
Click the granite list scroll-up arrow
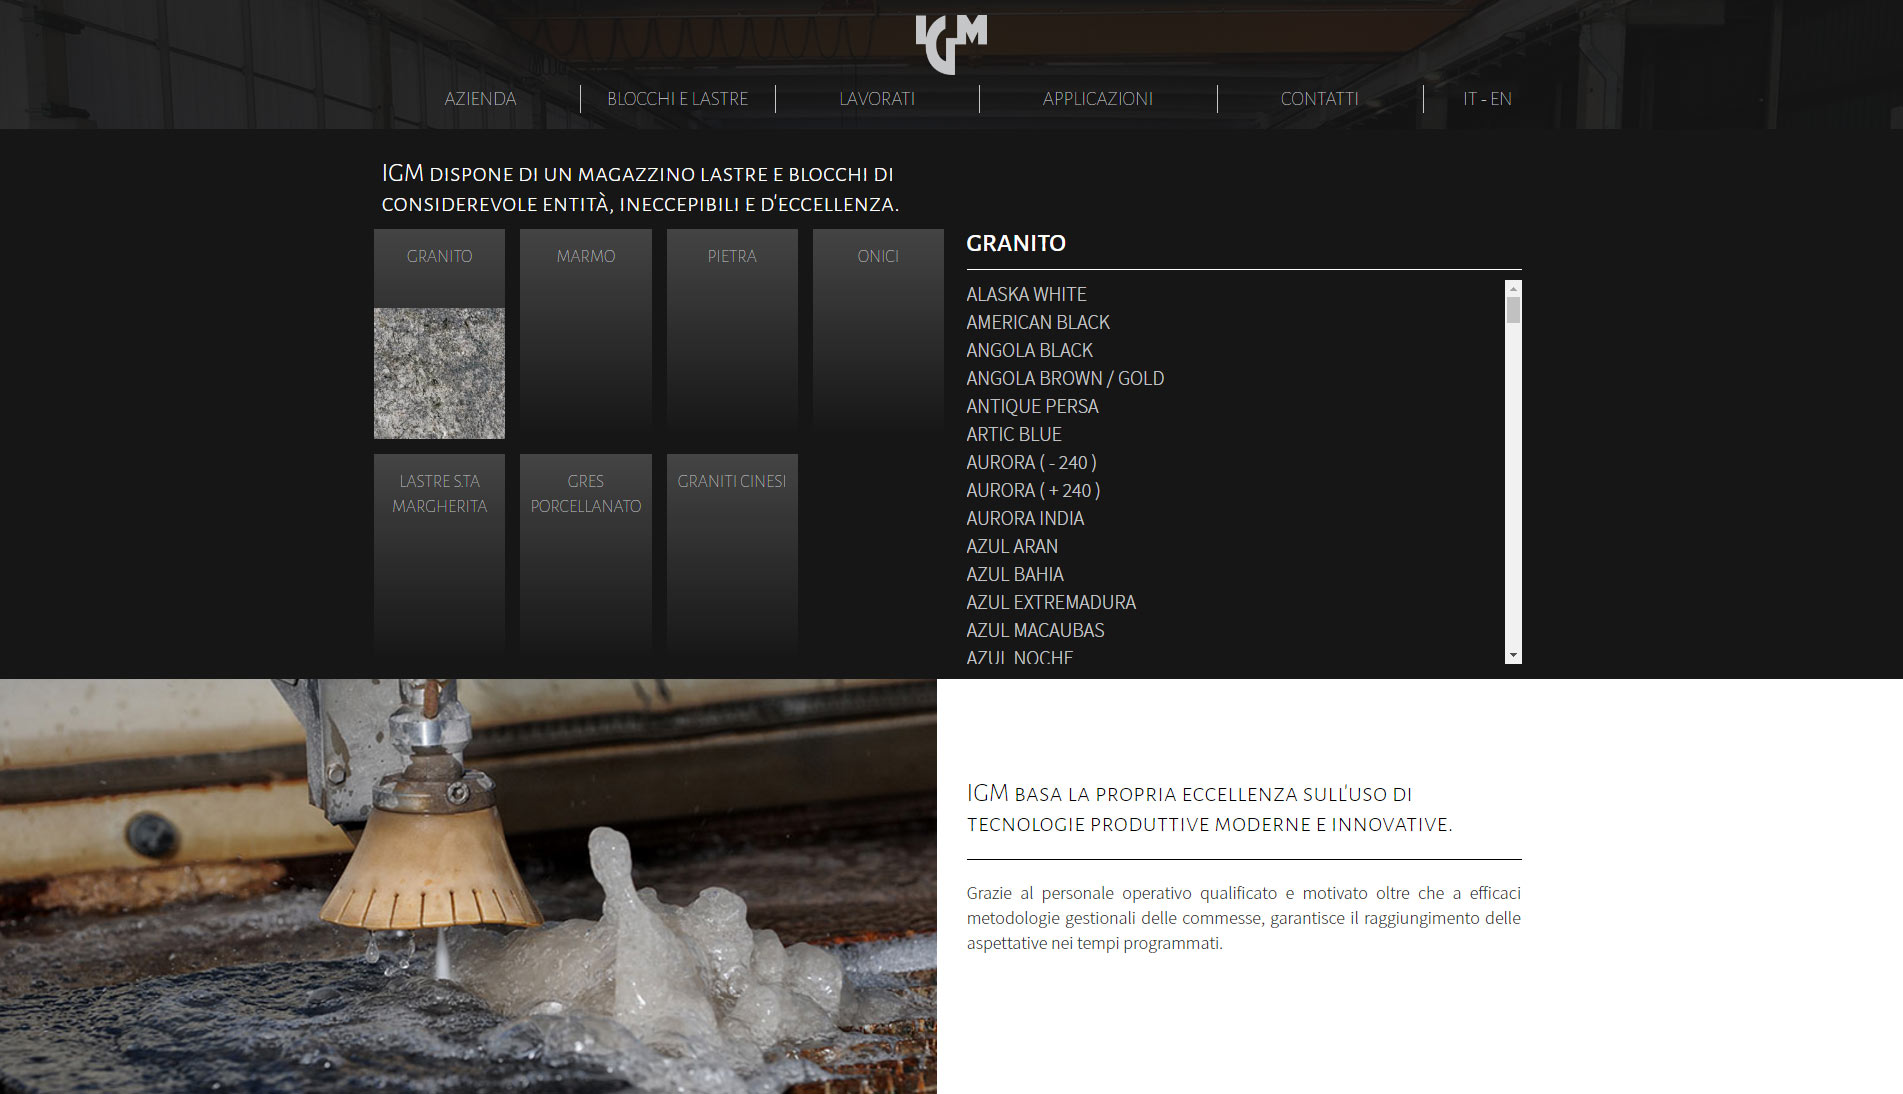1513,288
